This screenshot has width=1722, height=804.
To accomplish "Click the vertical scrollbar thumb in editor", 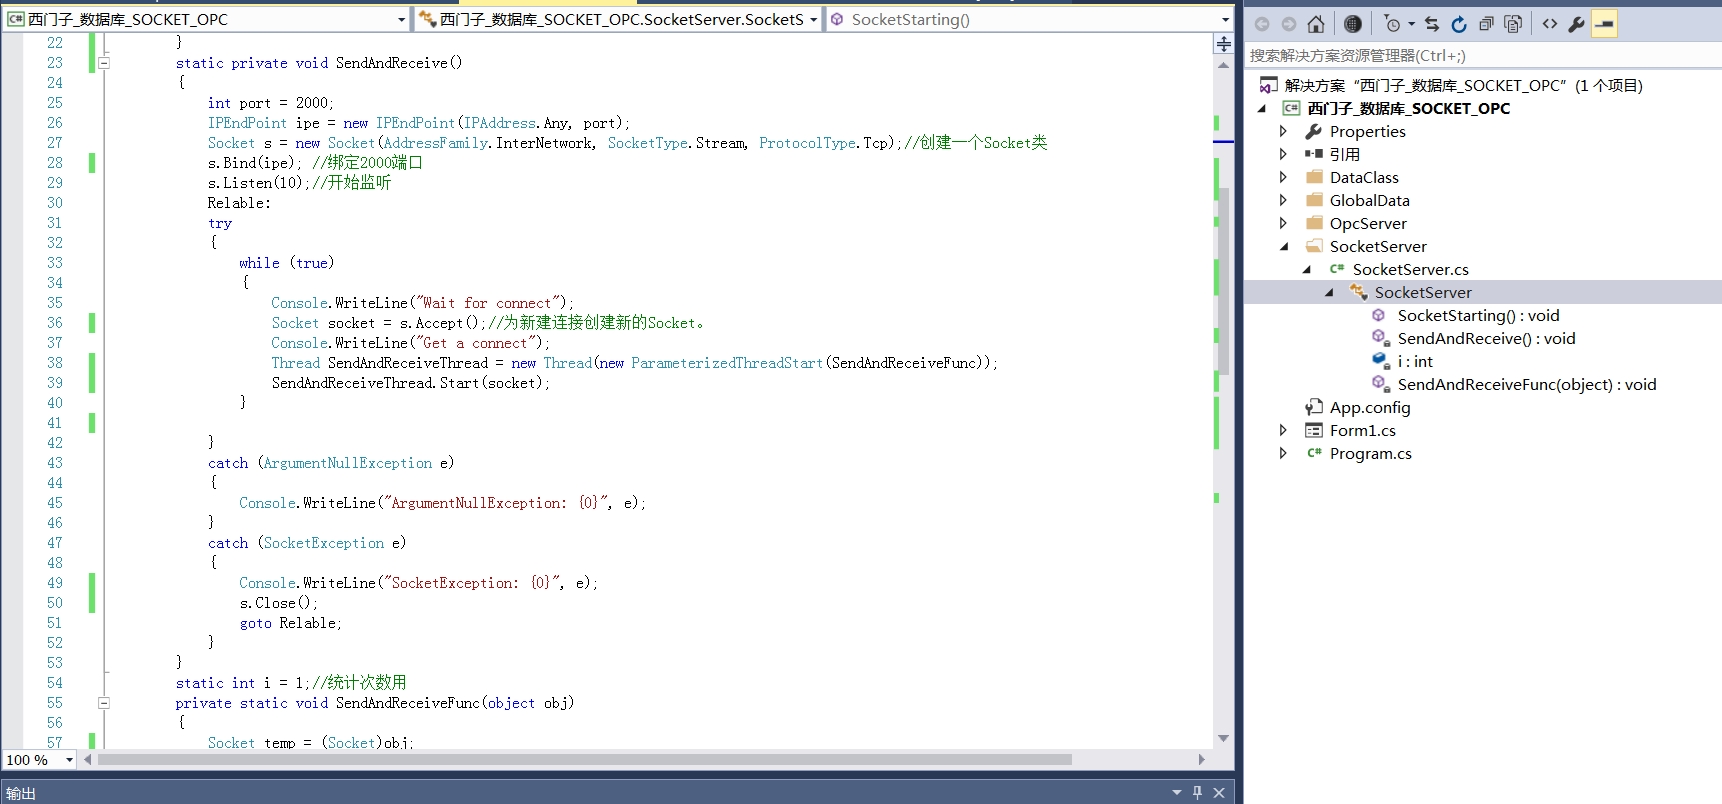I will [1223, 280].
